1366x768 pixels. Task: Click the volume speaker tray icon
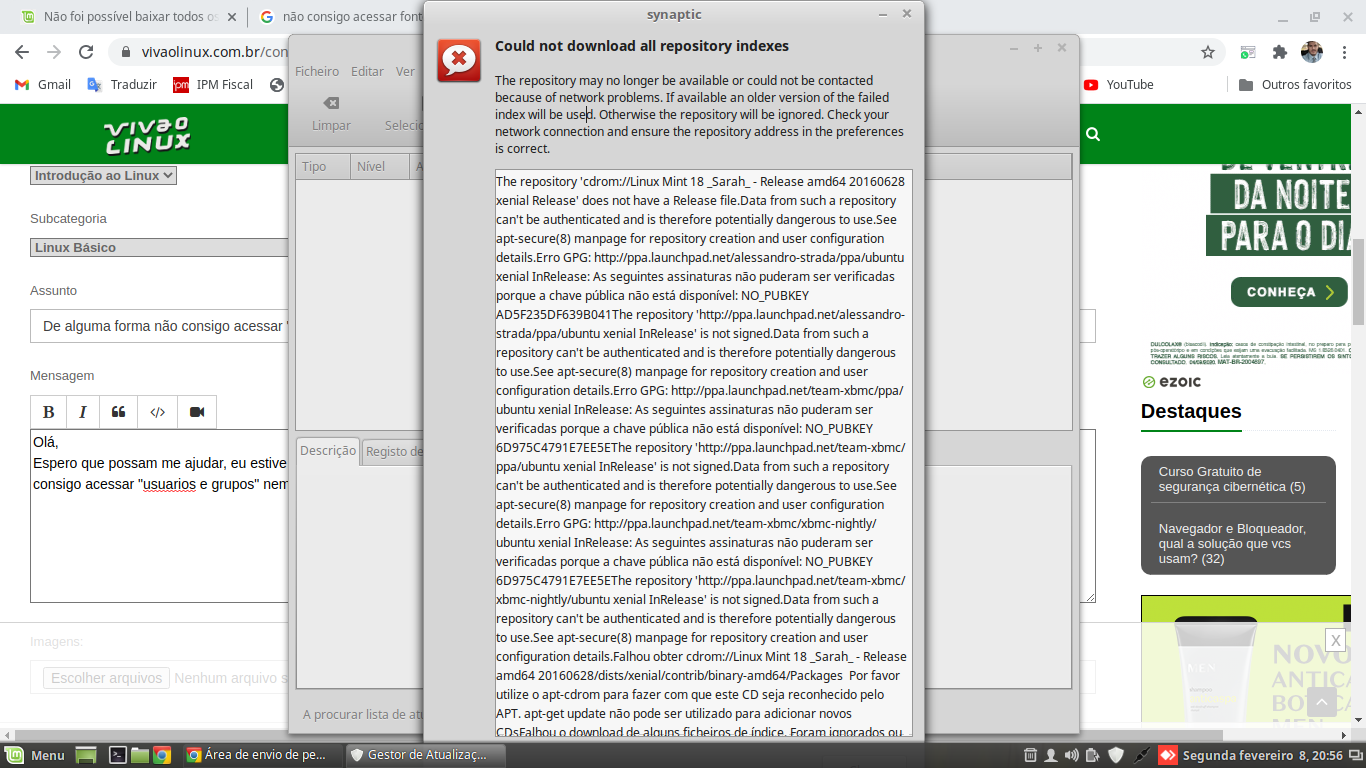(x=1072, y=755)
